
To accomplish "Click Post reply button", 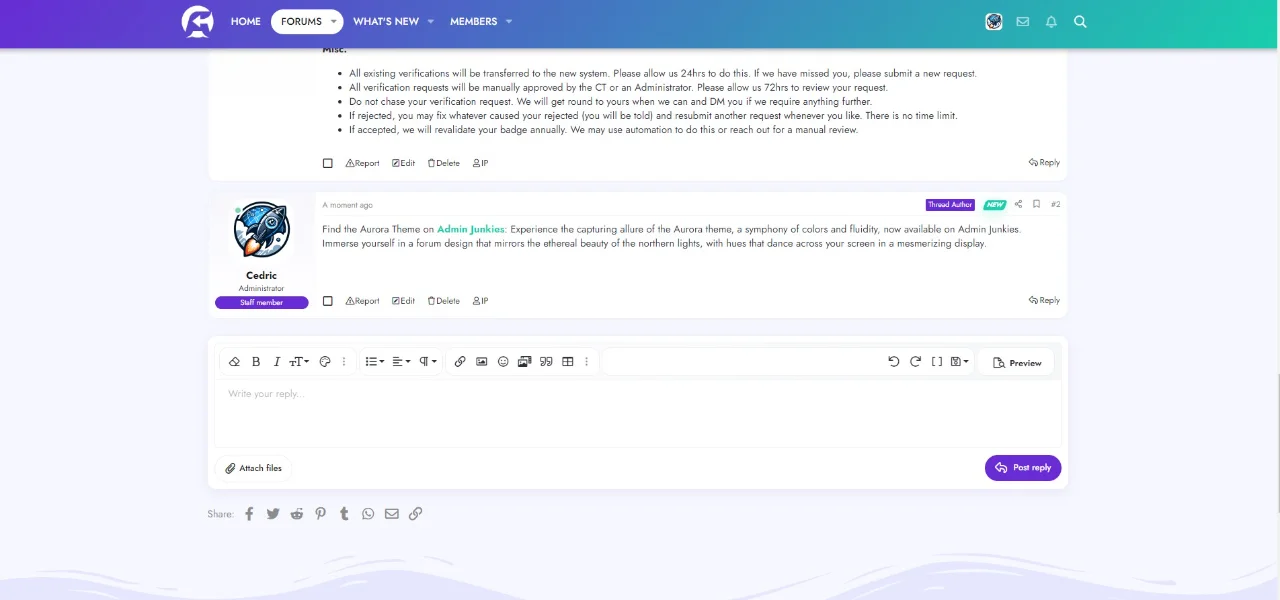I will pos(1023,468).
